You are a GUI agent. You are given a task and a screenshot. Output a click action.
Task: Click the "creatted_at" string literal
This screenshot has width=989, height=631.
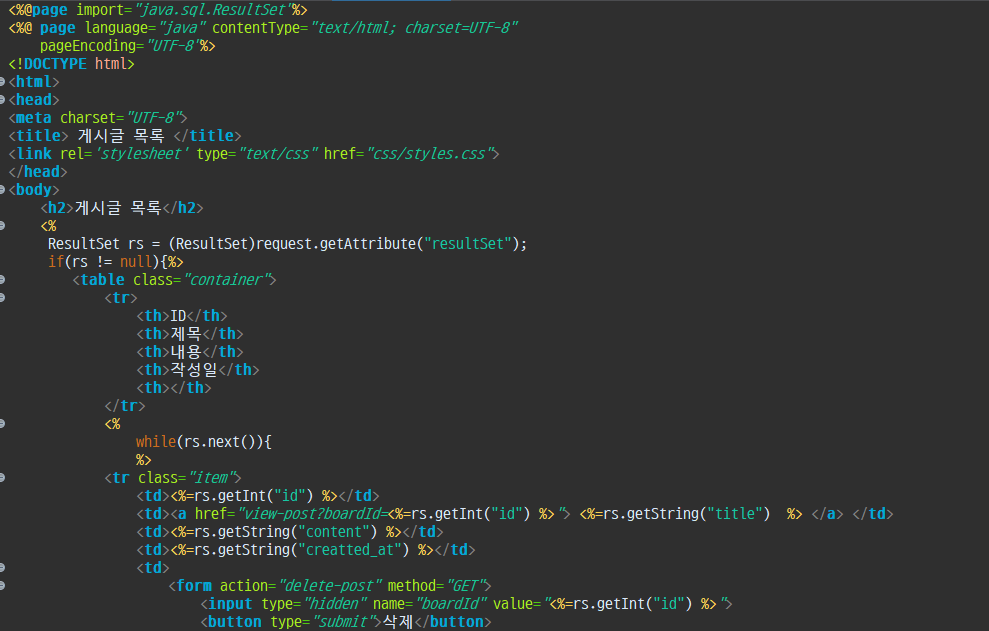pos(354,550)
